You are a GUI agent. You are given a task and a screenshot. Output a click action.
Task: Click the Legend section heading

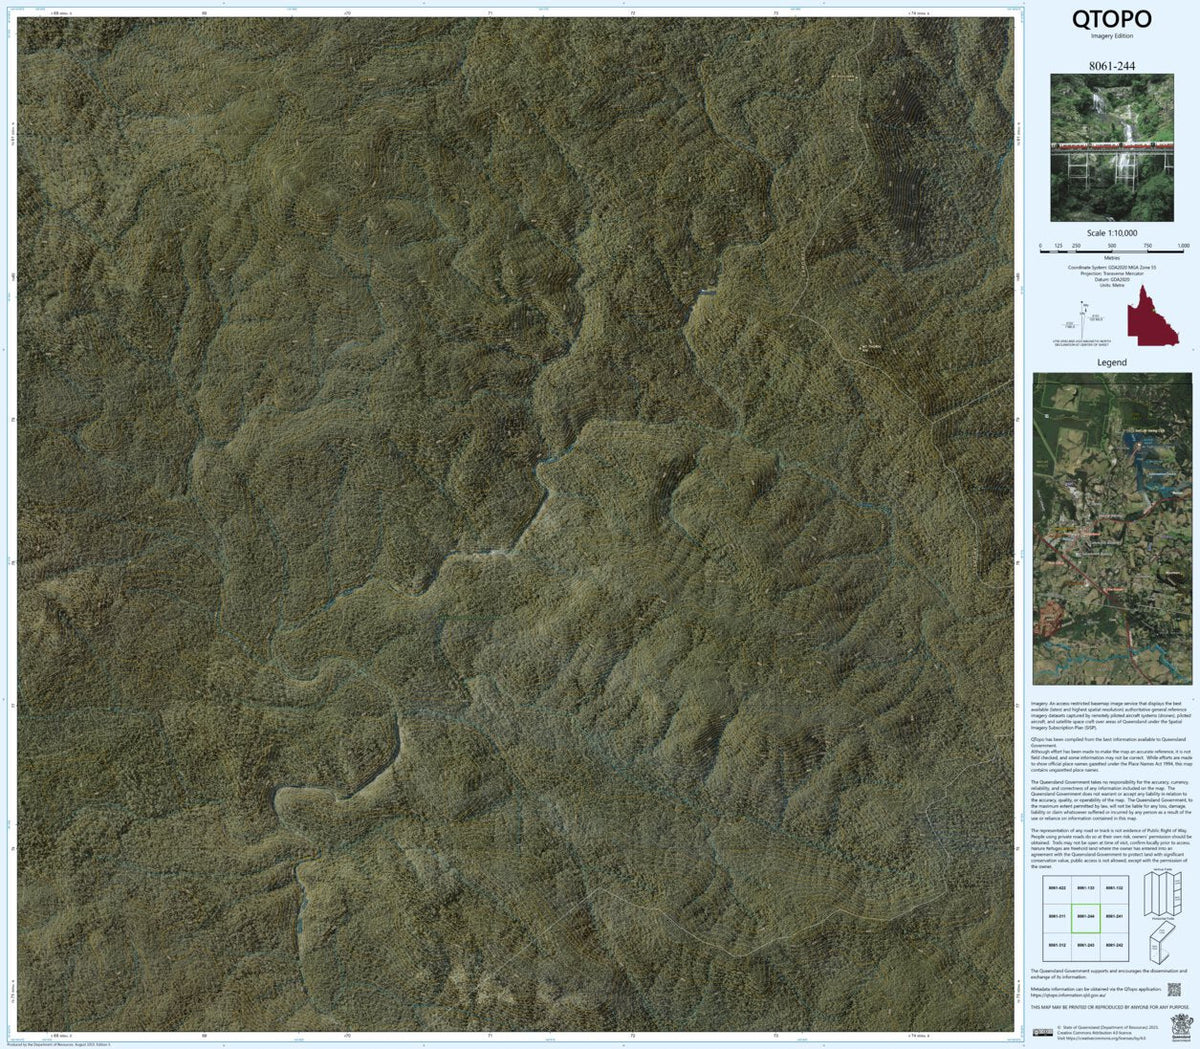pyautogui.click(x=1112, y=363)
